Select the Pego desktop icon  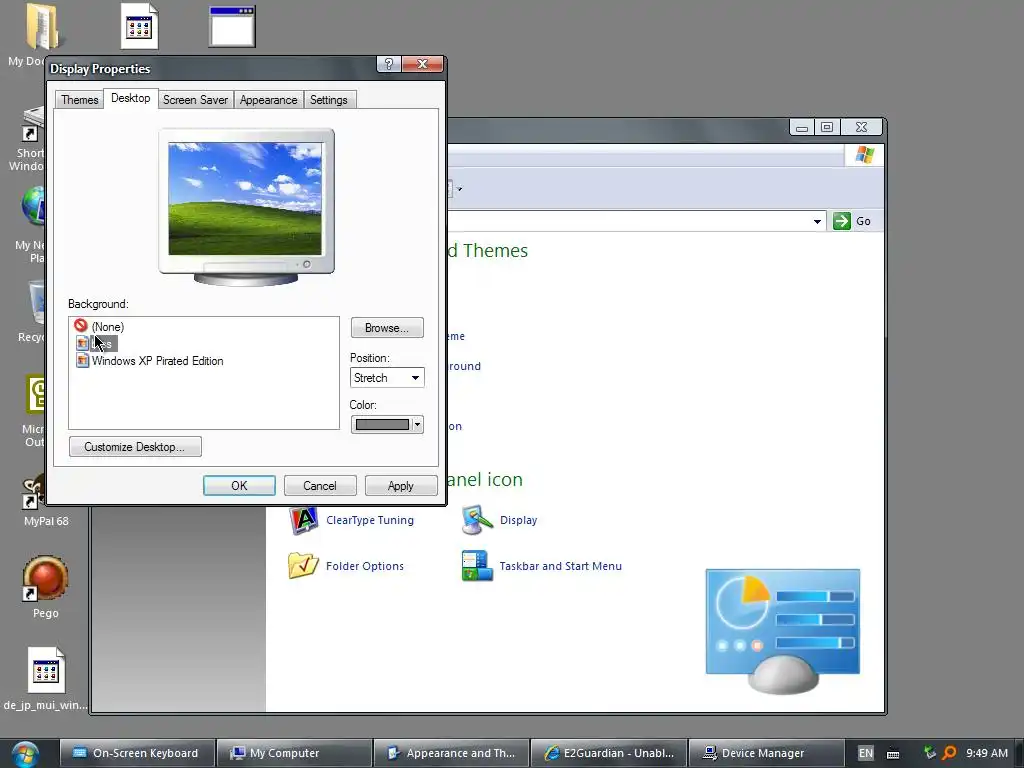(x=46, y=586)
